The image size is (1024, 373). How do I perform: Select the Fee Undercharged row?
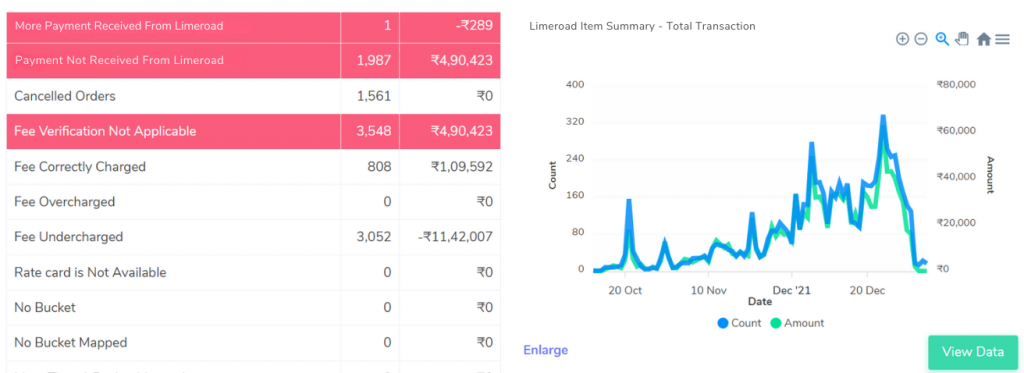(253, 236)
